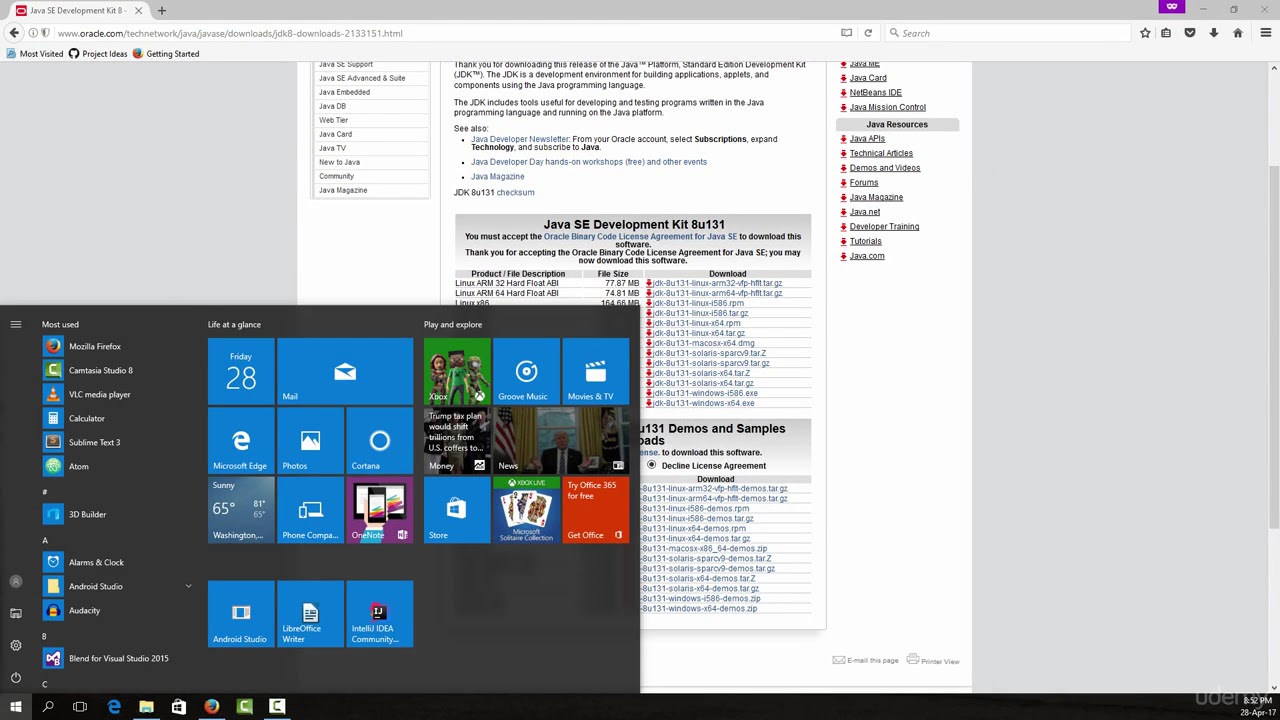
Task: Open the OneNote tile
Action: pos(379,509)
